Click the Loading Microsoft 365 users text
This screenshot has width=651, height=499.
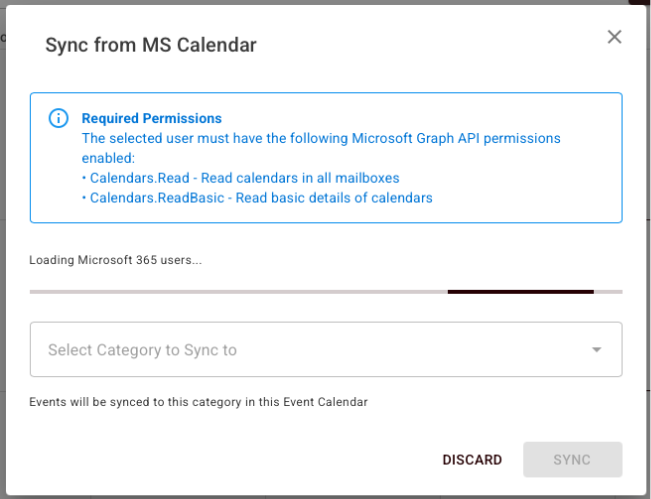point(116,260)
